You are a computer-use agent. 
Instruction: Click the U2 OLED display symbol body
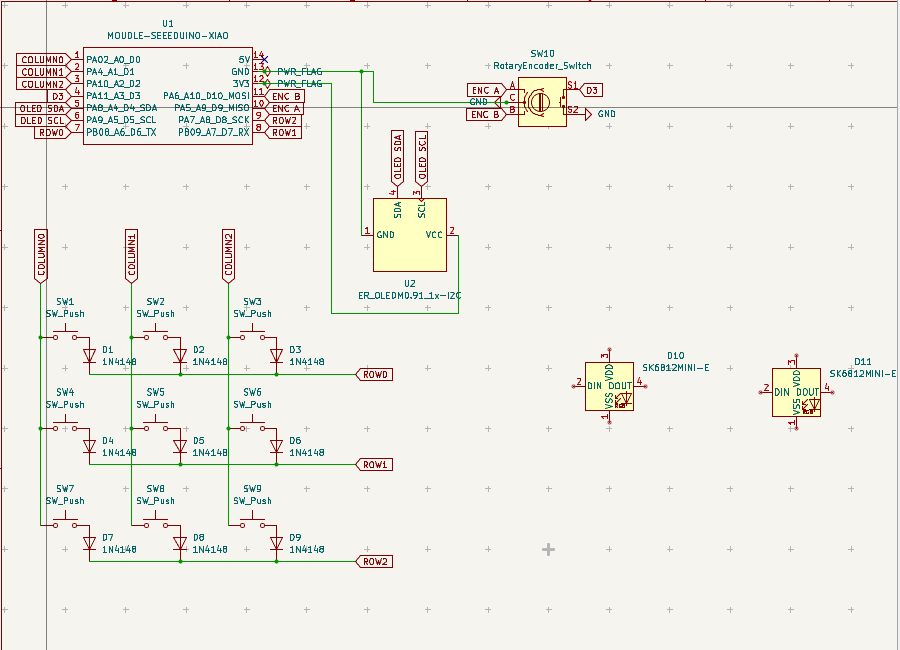click(410, 235)
